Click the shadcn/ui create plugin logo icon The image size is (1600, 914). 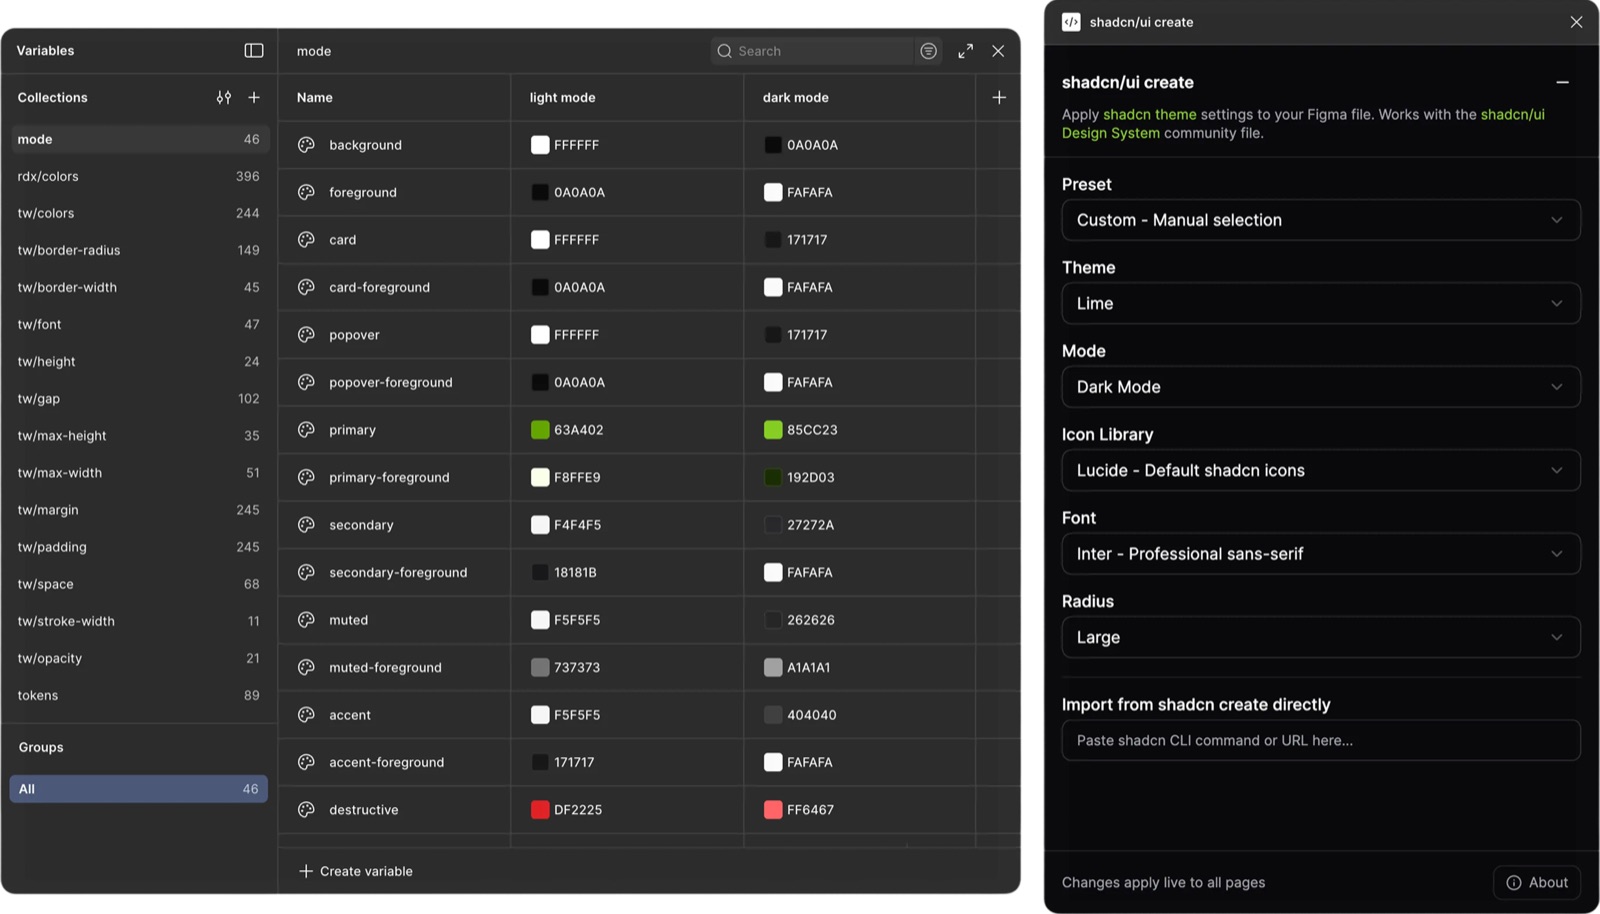coord(1071,22)
